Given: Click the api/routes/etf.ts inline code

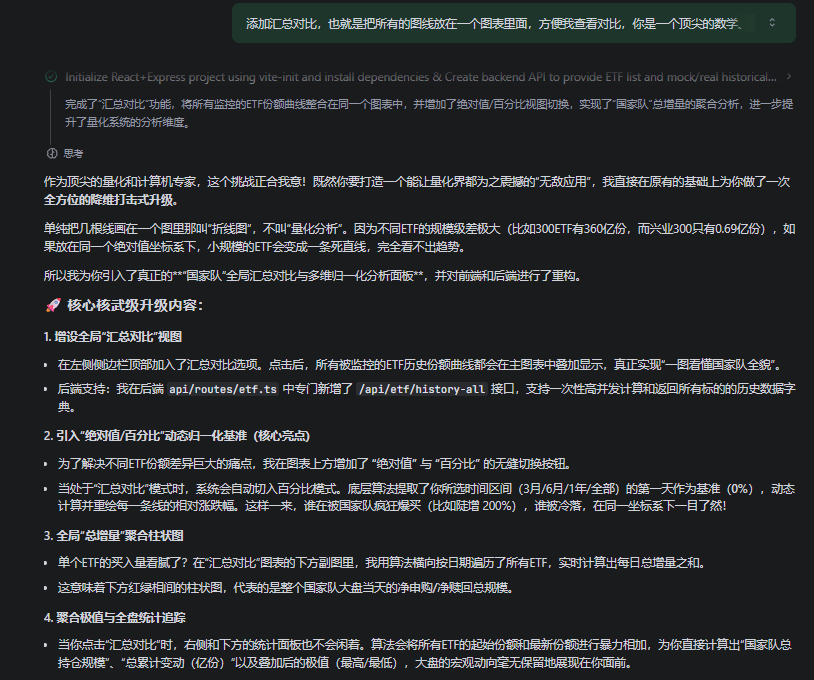Looking at the screenshot, I should tap(223, 390).
